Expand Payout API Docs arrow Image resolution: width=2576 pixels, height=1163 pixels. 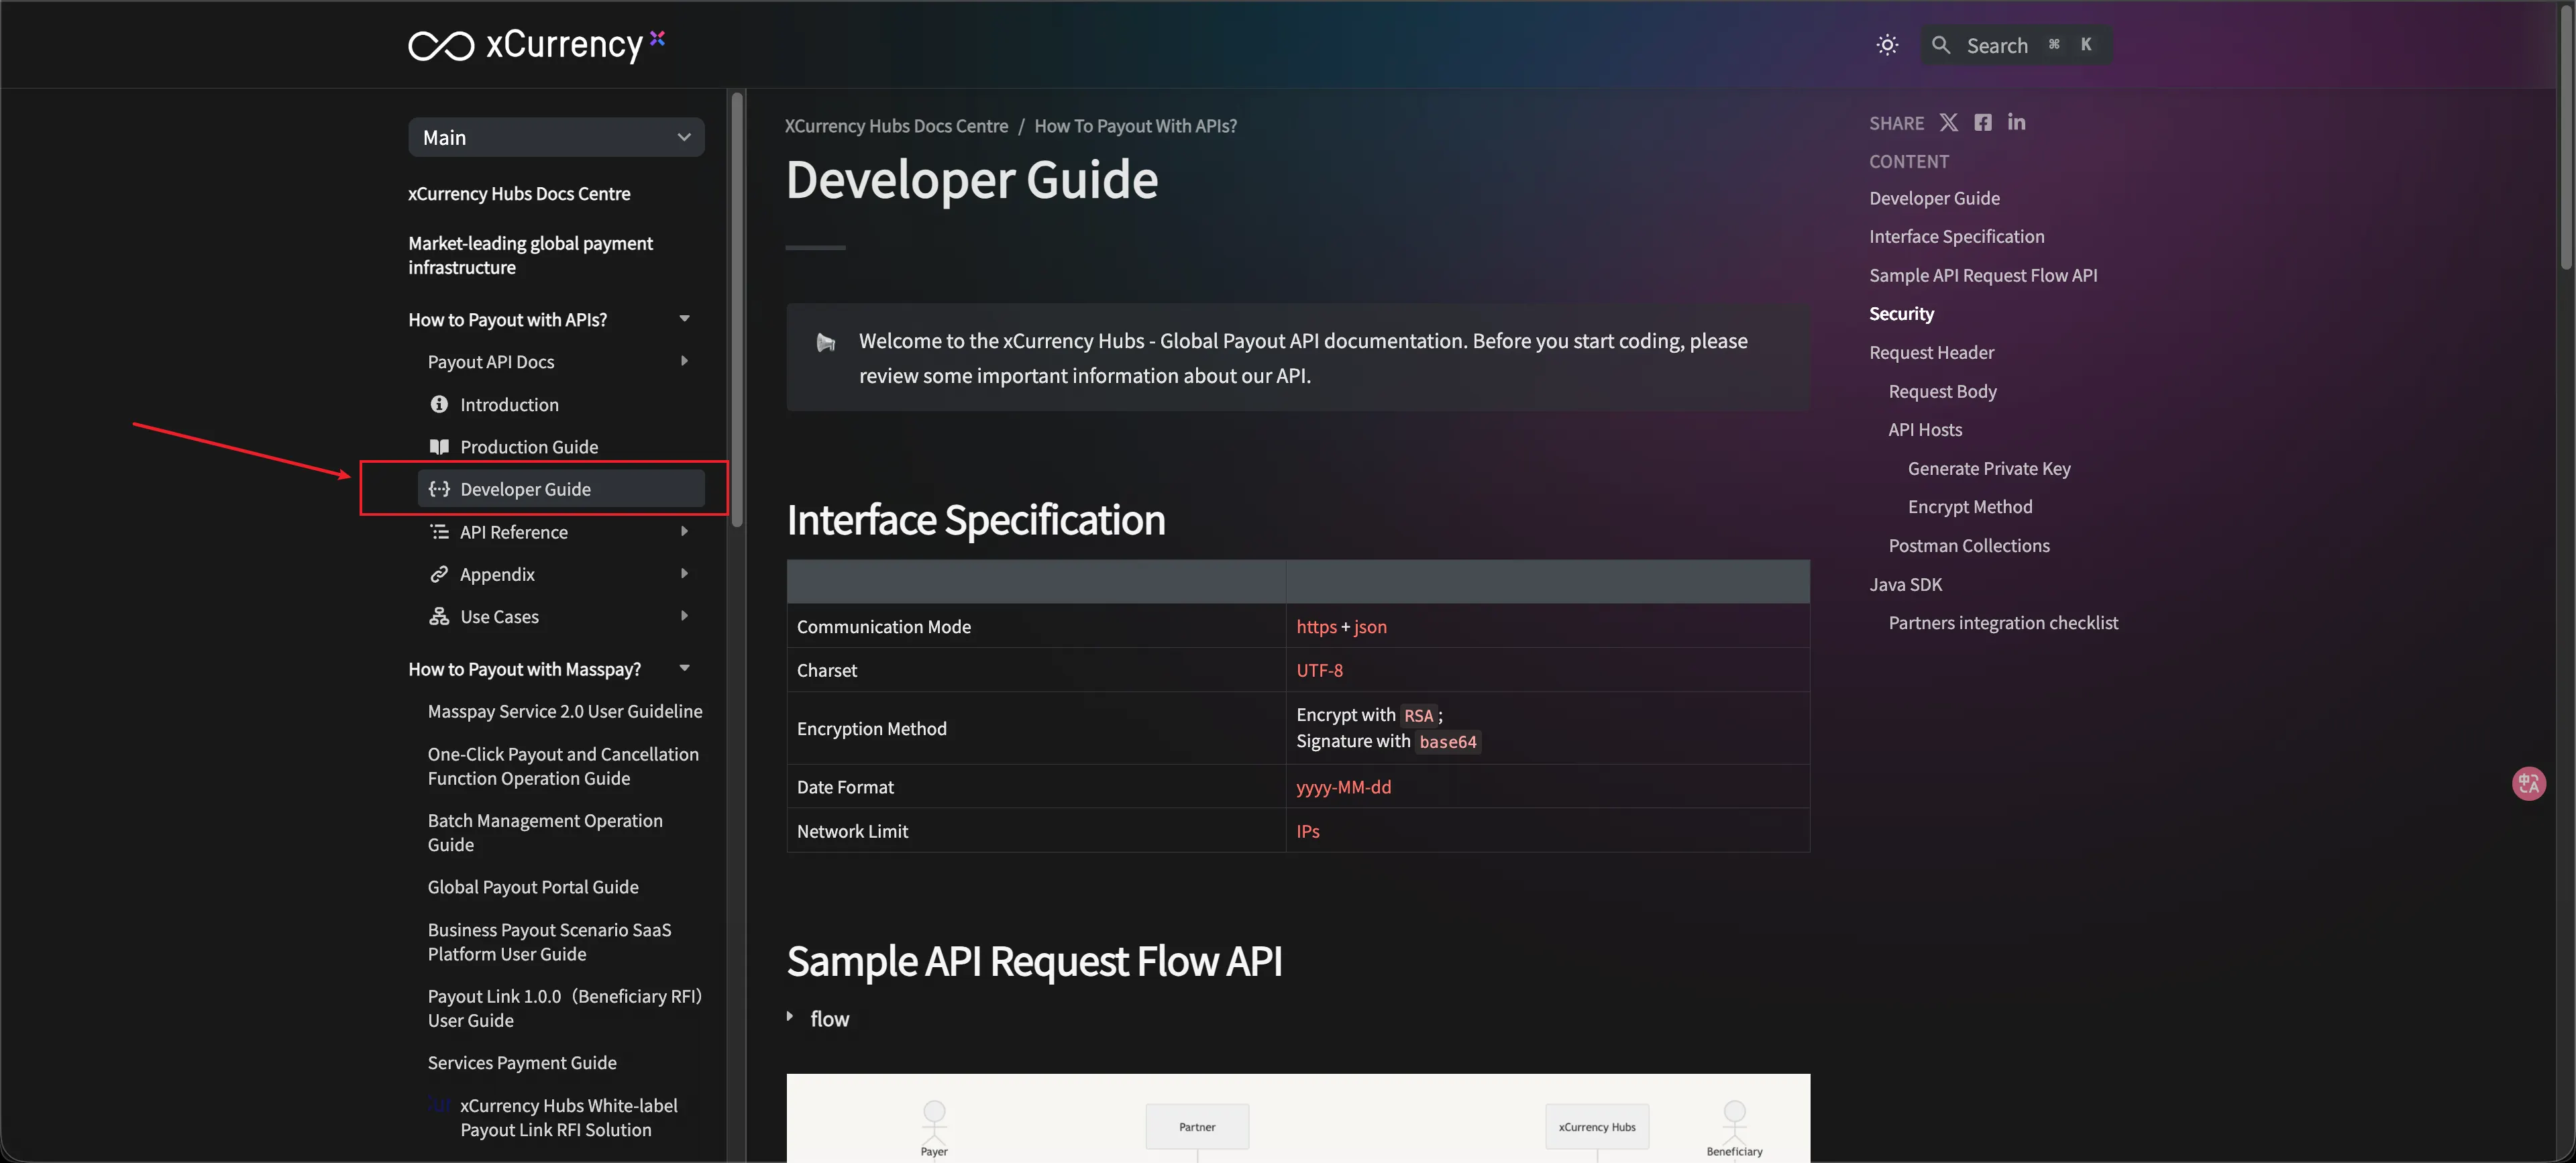tap(684, 361)
